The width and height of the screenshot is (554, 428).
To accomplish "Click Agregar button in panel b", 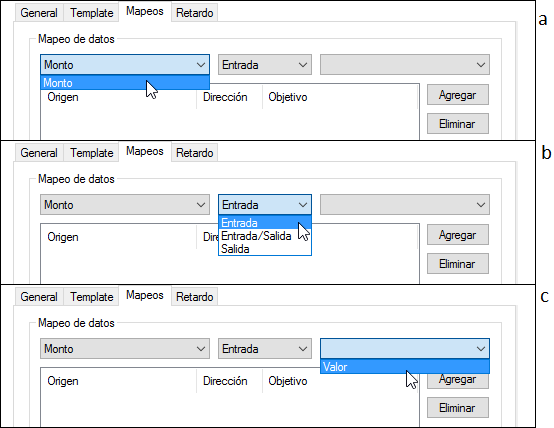I will [458, 235].
